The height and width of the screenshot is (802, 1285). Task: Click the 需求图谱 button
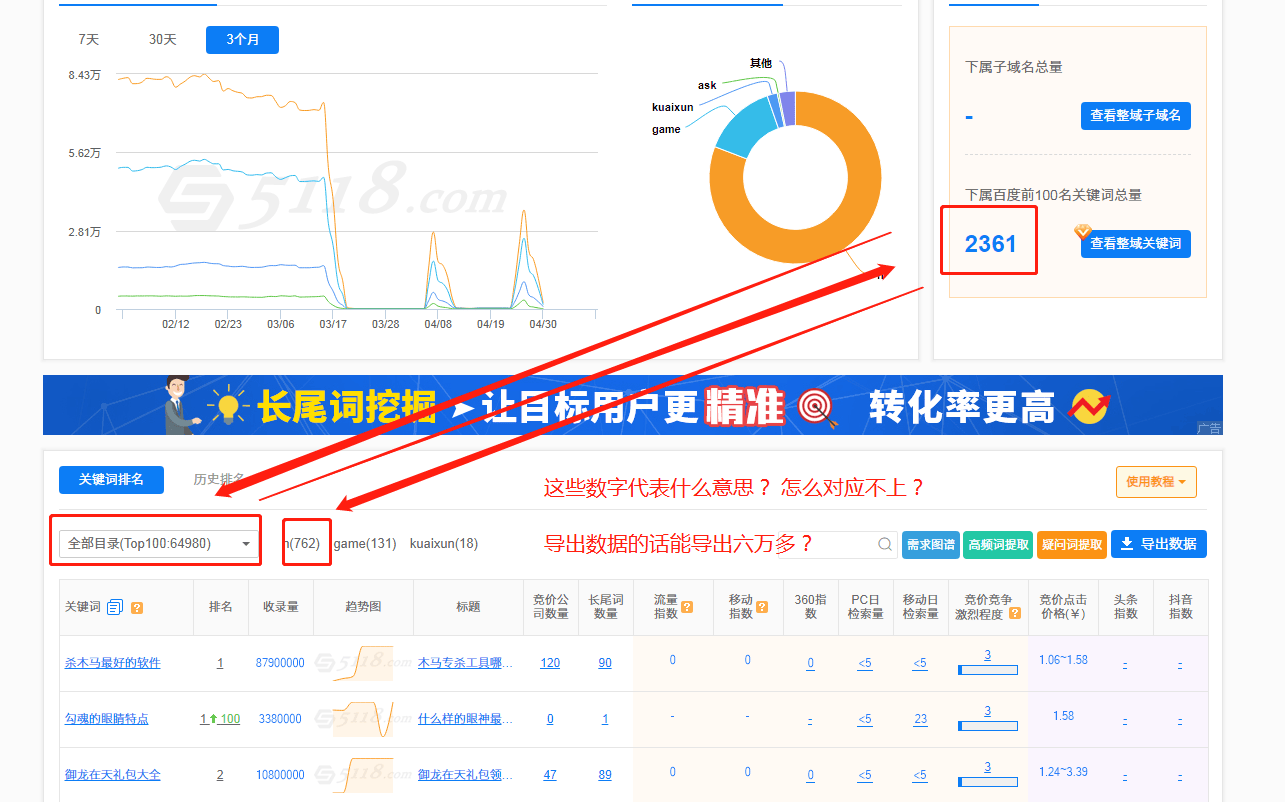click(930, 545)
